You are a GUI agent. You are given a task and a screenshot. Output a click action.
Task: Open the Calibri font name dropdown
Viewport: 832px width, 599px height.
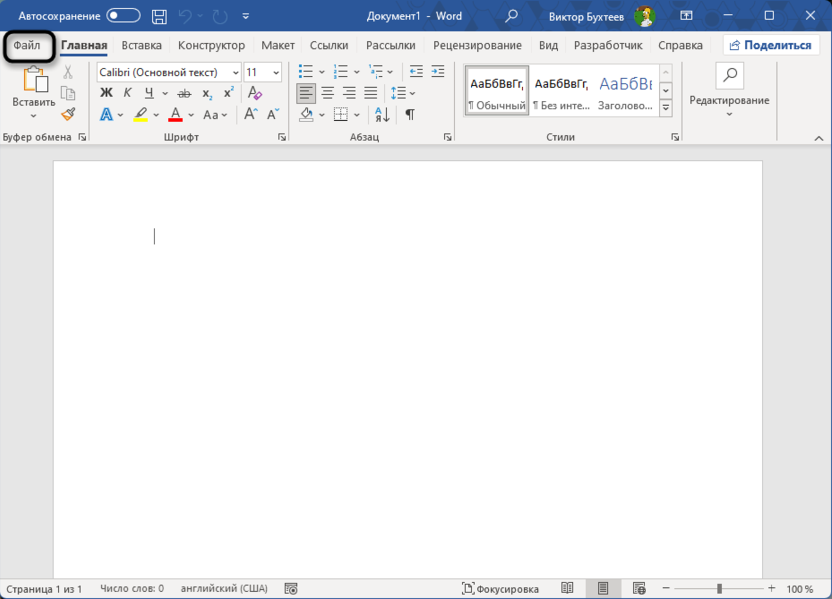click(x=168, y=72)
